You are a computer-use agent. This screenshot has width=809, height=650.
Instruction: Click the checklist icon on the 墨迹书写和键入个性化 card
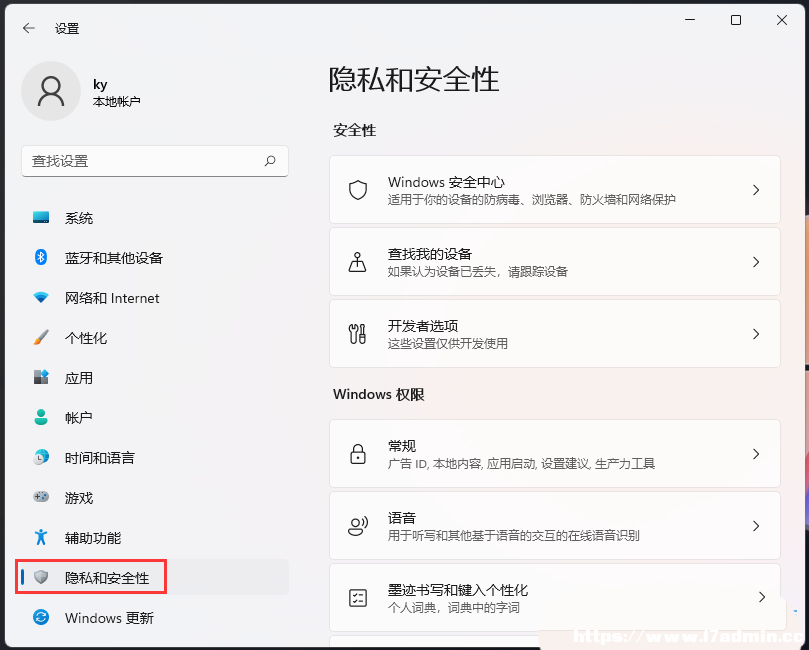pos(358,598)
